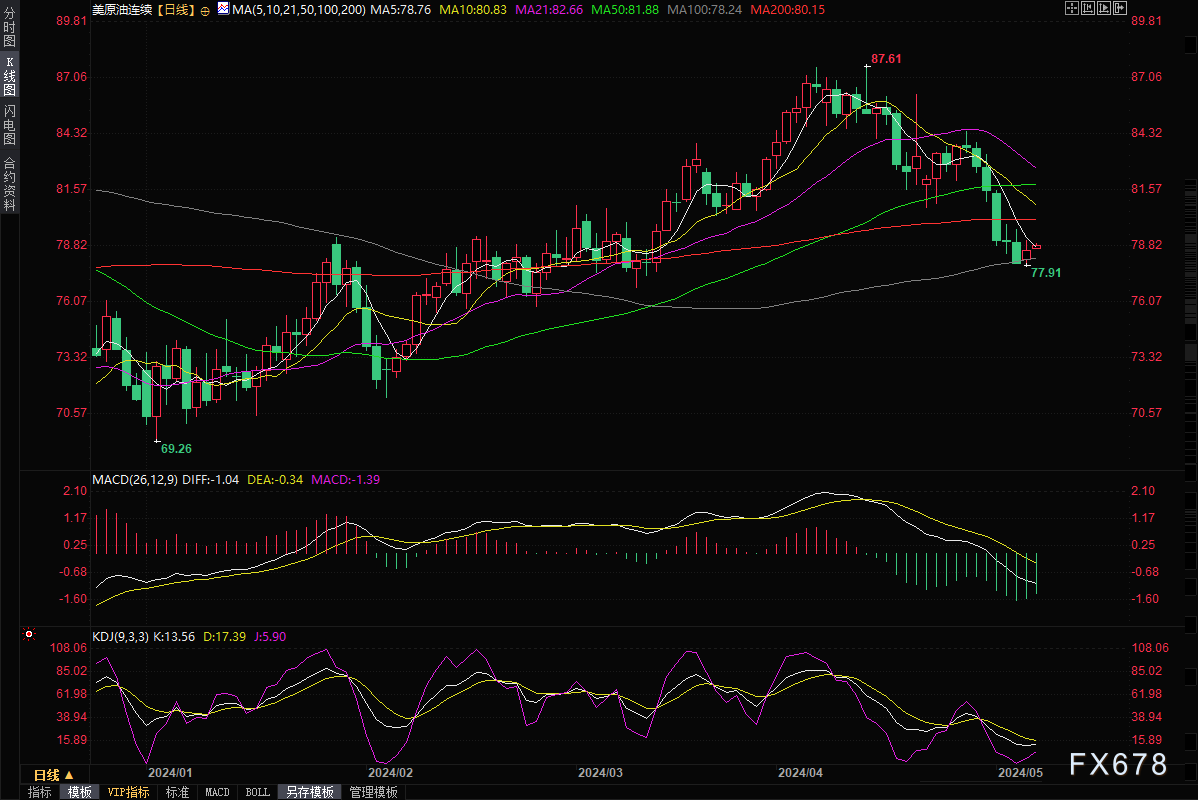Click the chart play-forward axis icon
Image resolution: width=1198 pixels, height=800 pixels.
click(1104, 8)
